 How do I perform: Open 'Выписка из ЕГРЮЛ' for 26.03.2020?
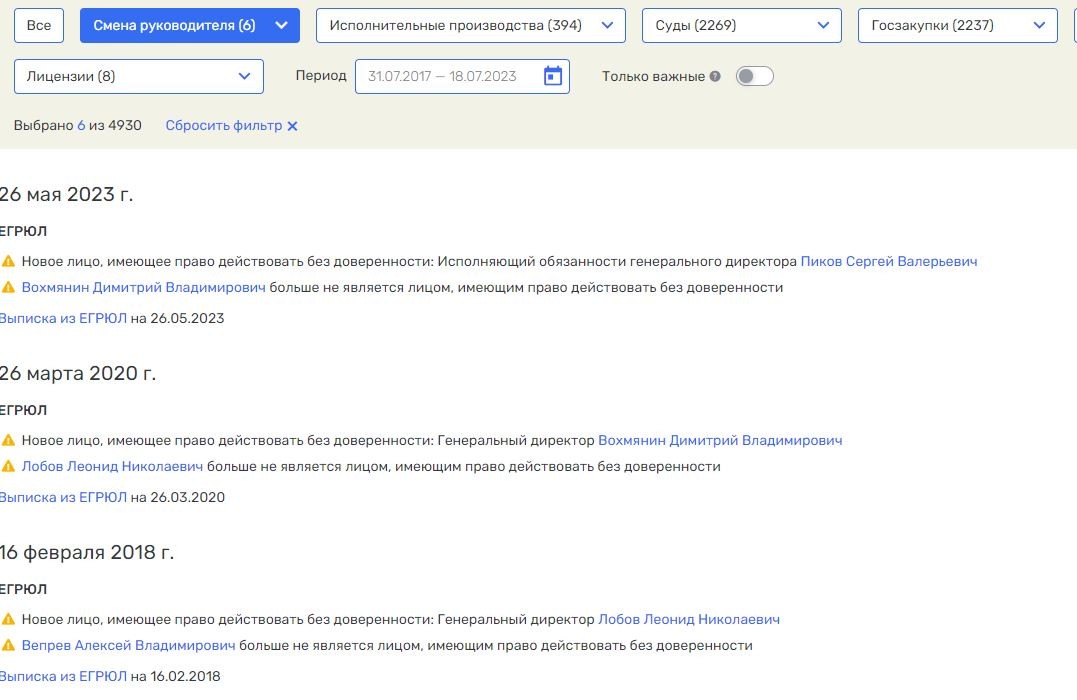point(63,498)
